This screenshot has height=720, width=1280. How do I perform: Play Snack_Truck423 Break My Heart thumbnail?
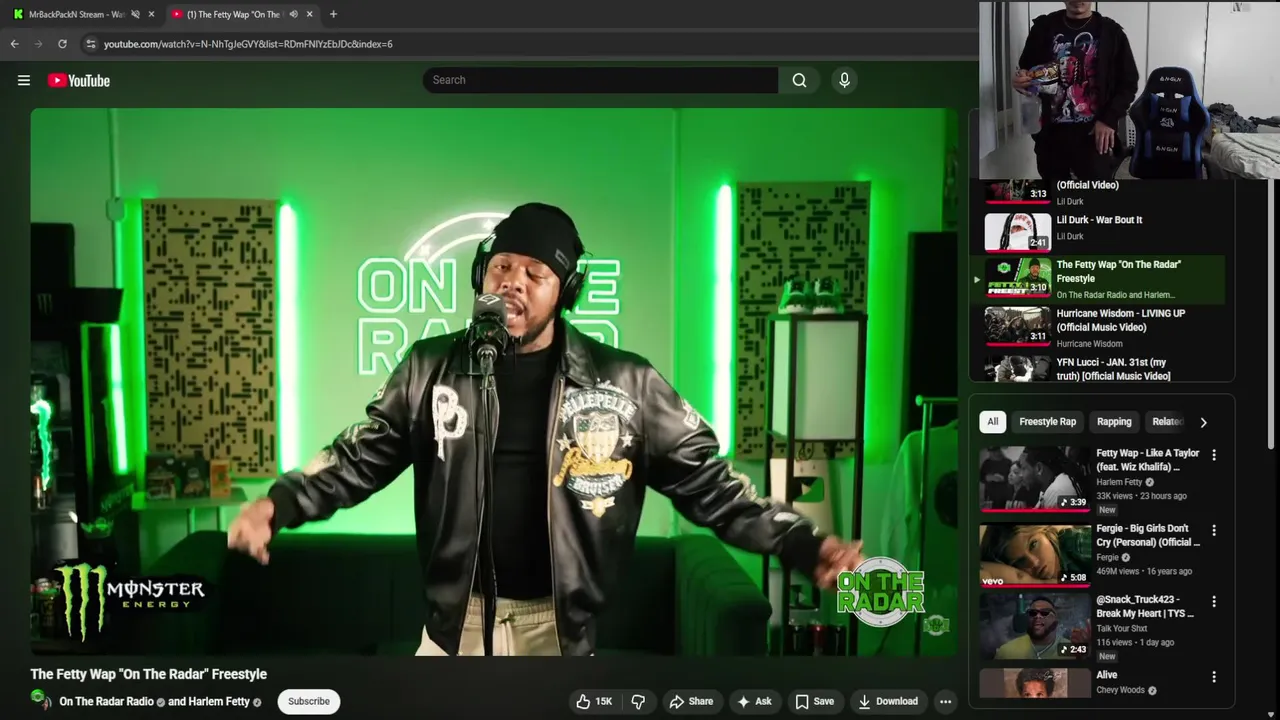[1035, 626]
